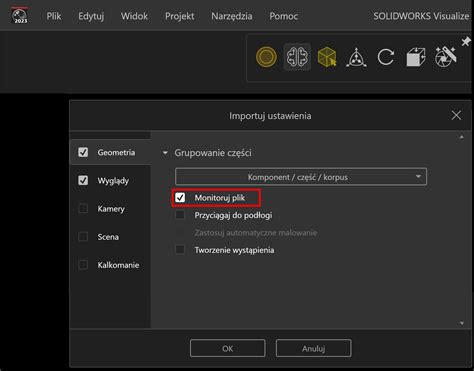Select the Scena tab label

108,237
